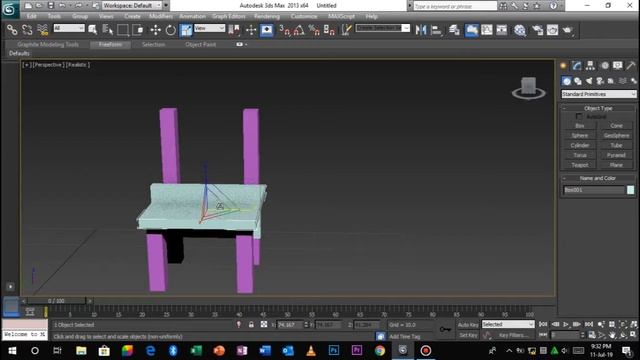This screenshot has width=640, height=360.
Task: Click the Sphere primitive button
Action: pyautogui.click(x=580, y=136)
